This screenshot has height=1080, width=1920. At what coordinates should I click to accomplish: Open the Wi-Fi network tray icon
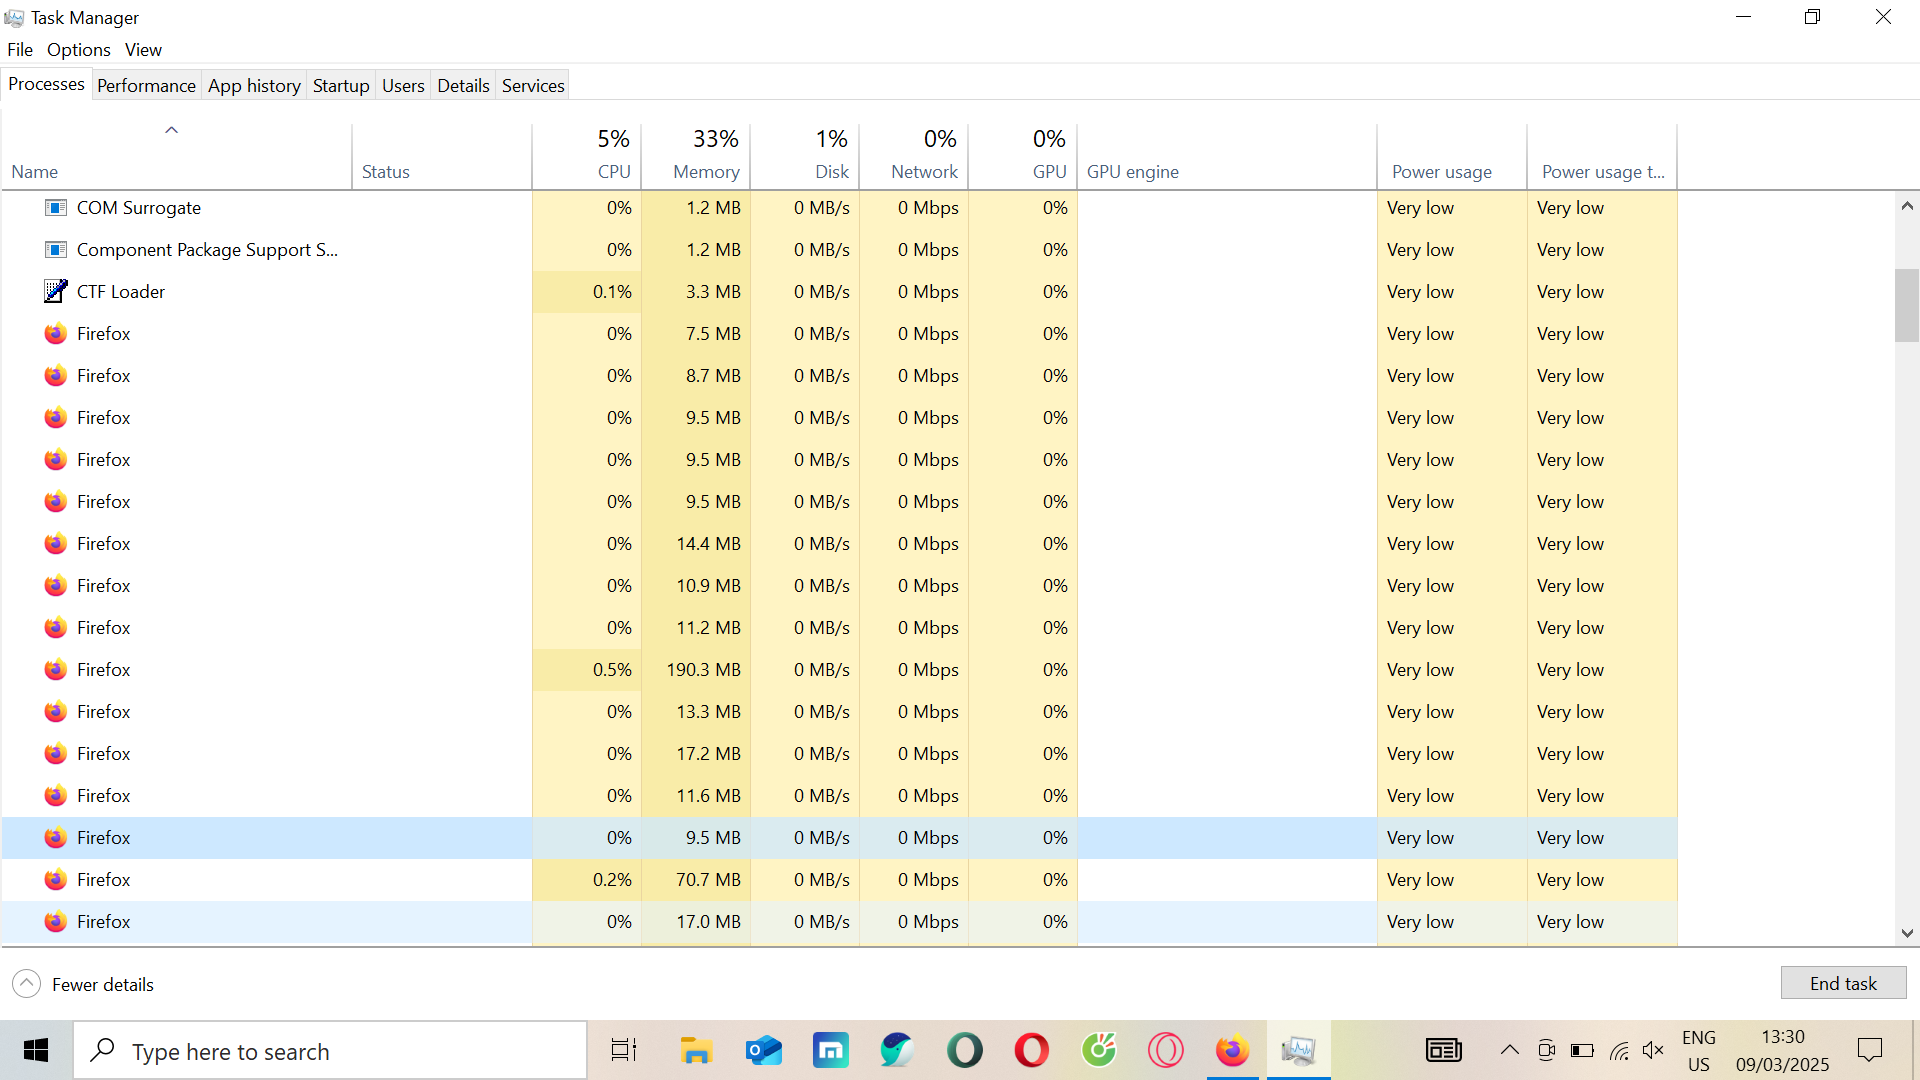click(x=1619, y=1050)
